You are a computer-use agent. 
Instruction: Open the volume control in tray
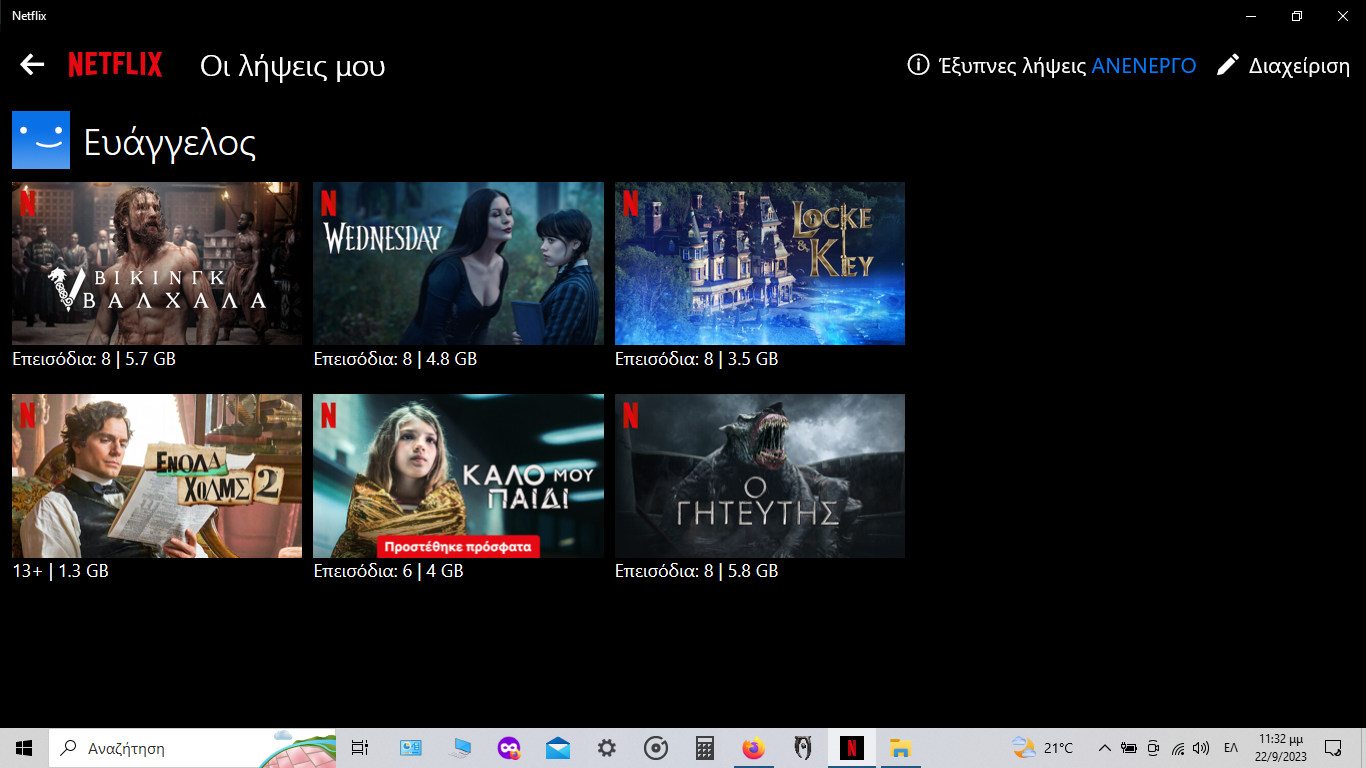pyautogui.click(x=1201, y=748)
